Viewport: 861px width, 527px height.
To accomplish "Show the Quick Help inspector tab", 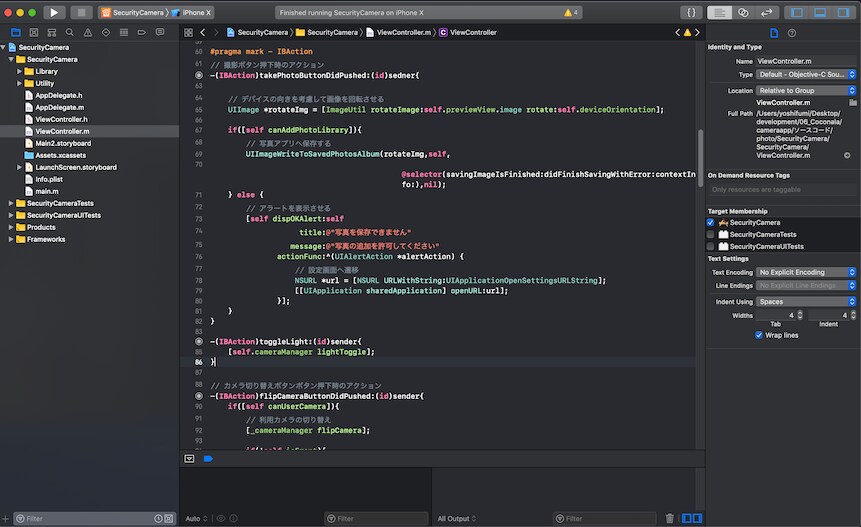I will point(792,33).
